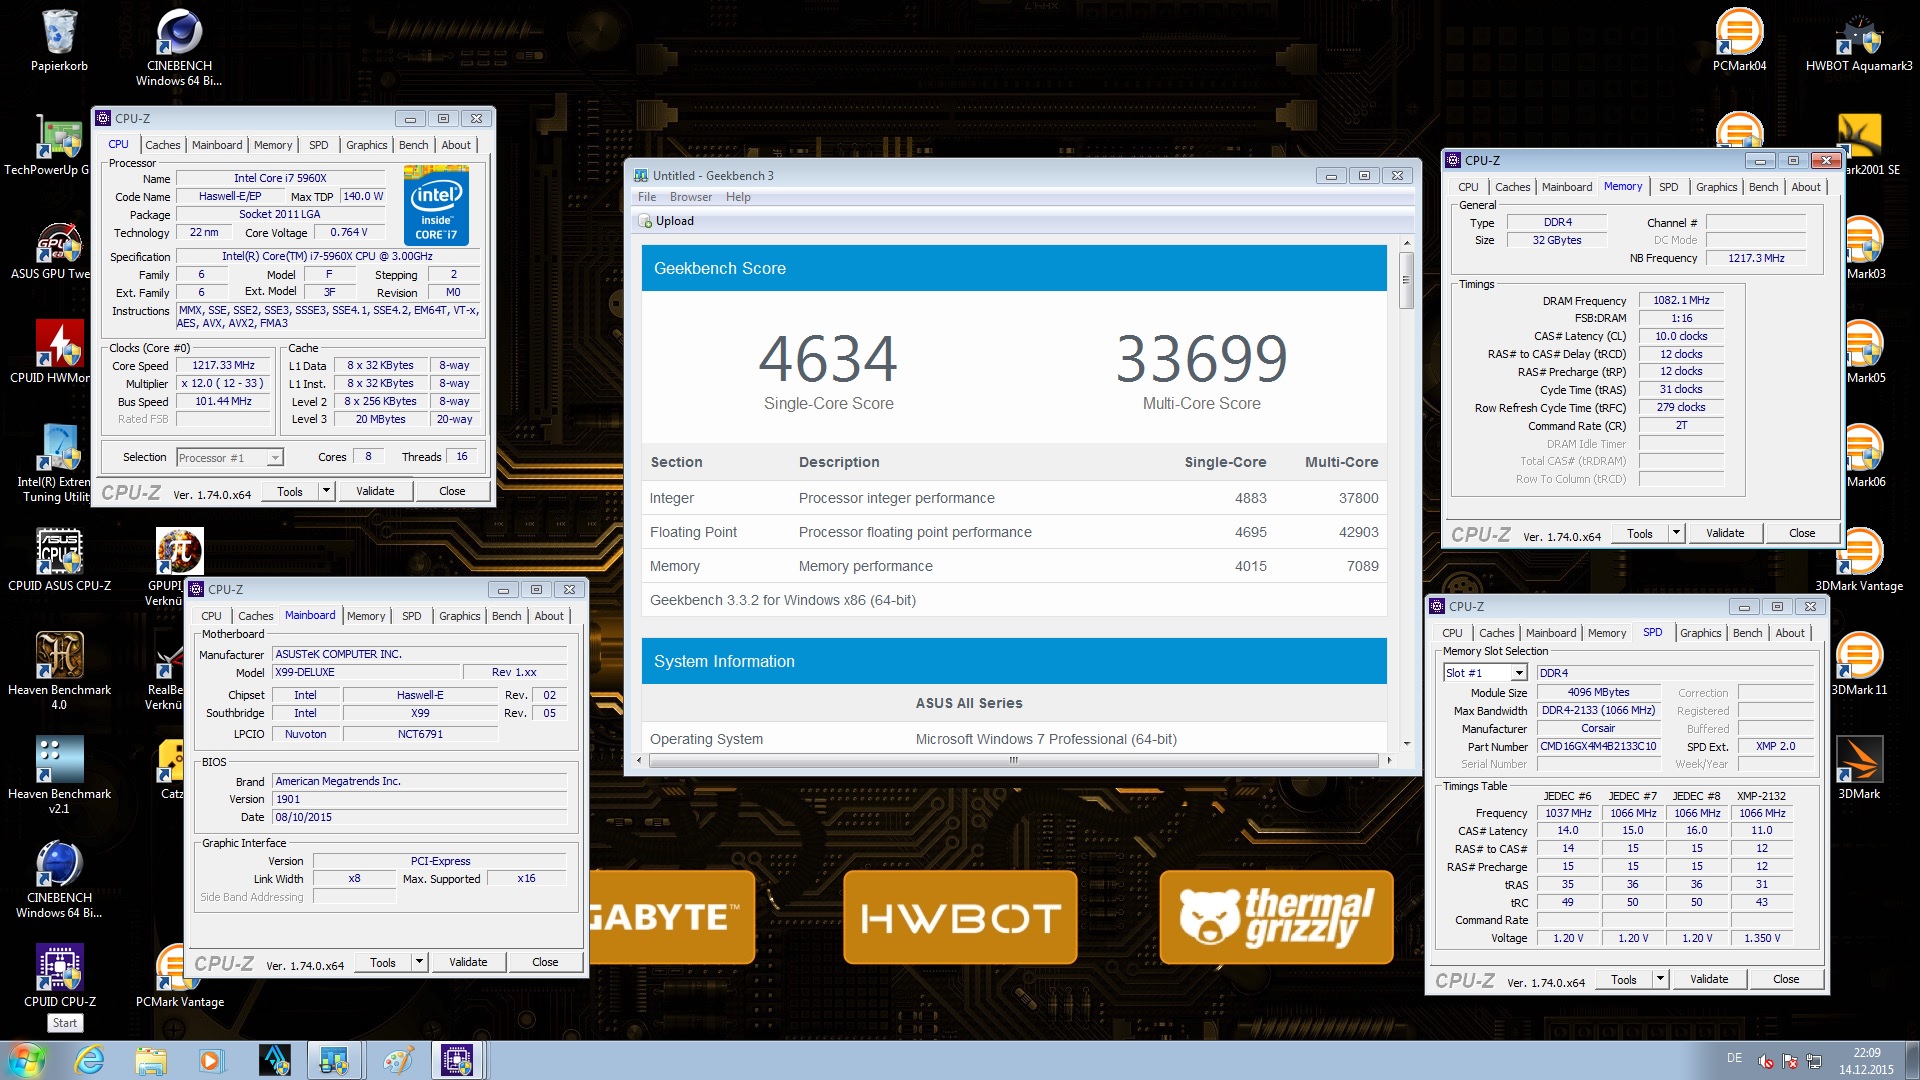This screenshot has width=1920, height=1080.
Task: Click the X99-DELUXE model field
Action: tap(367, 672)
